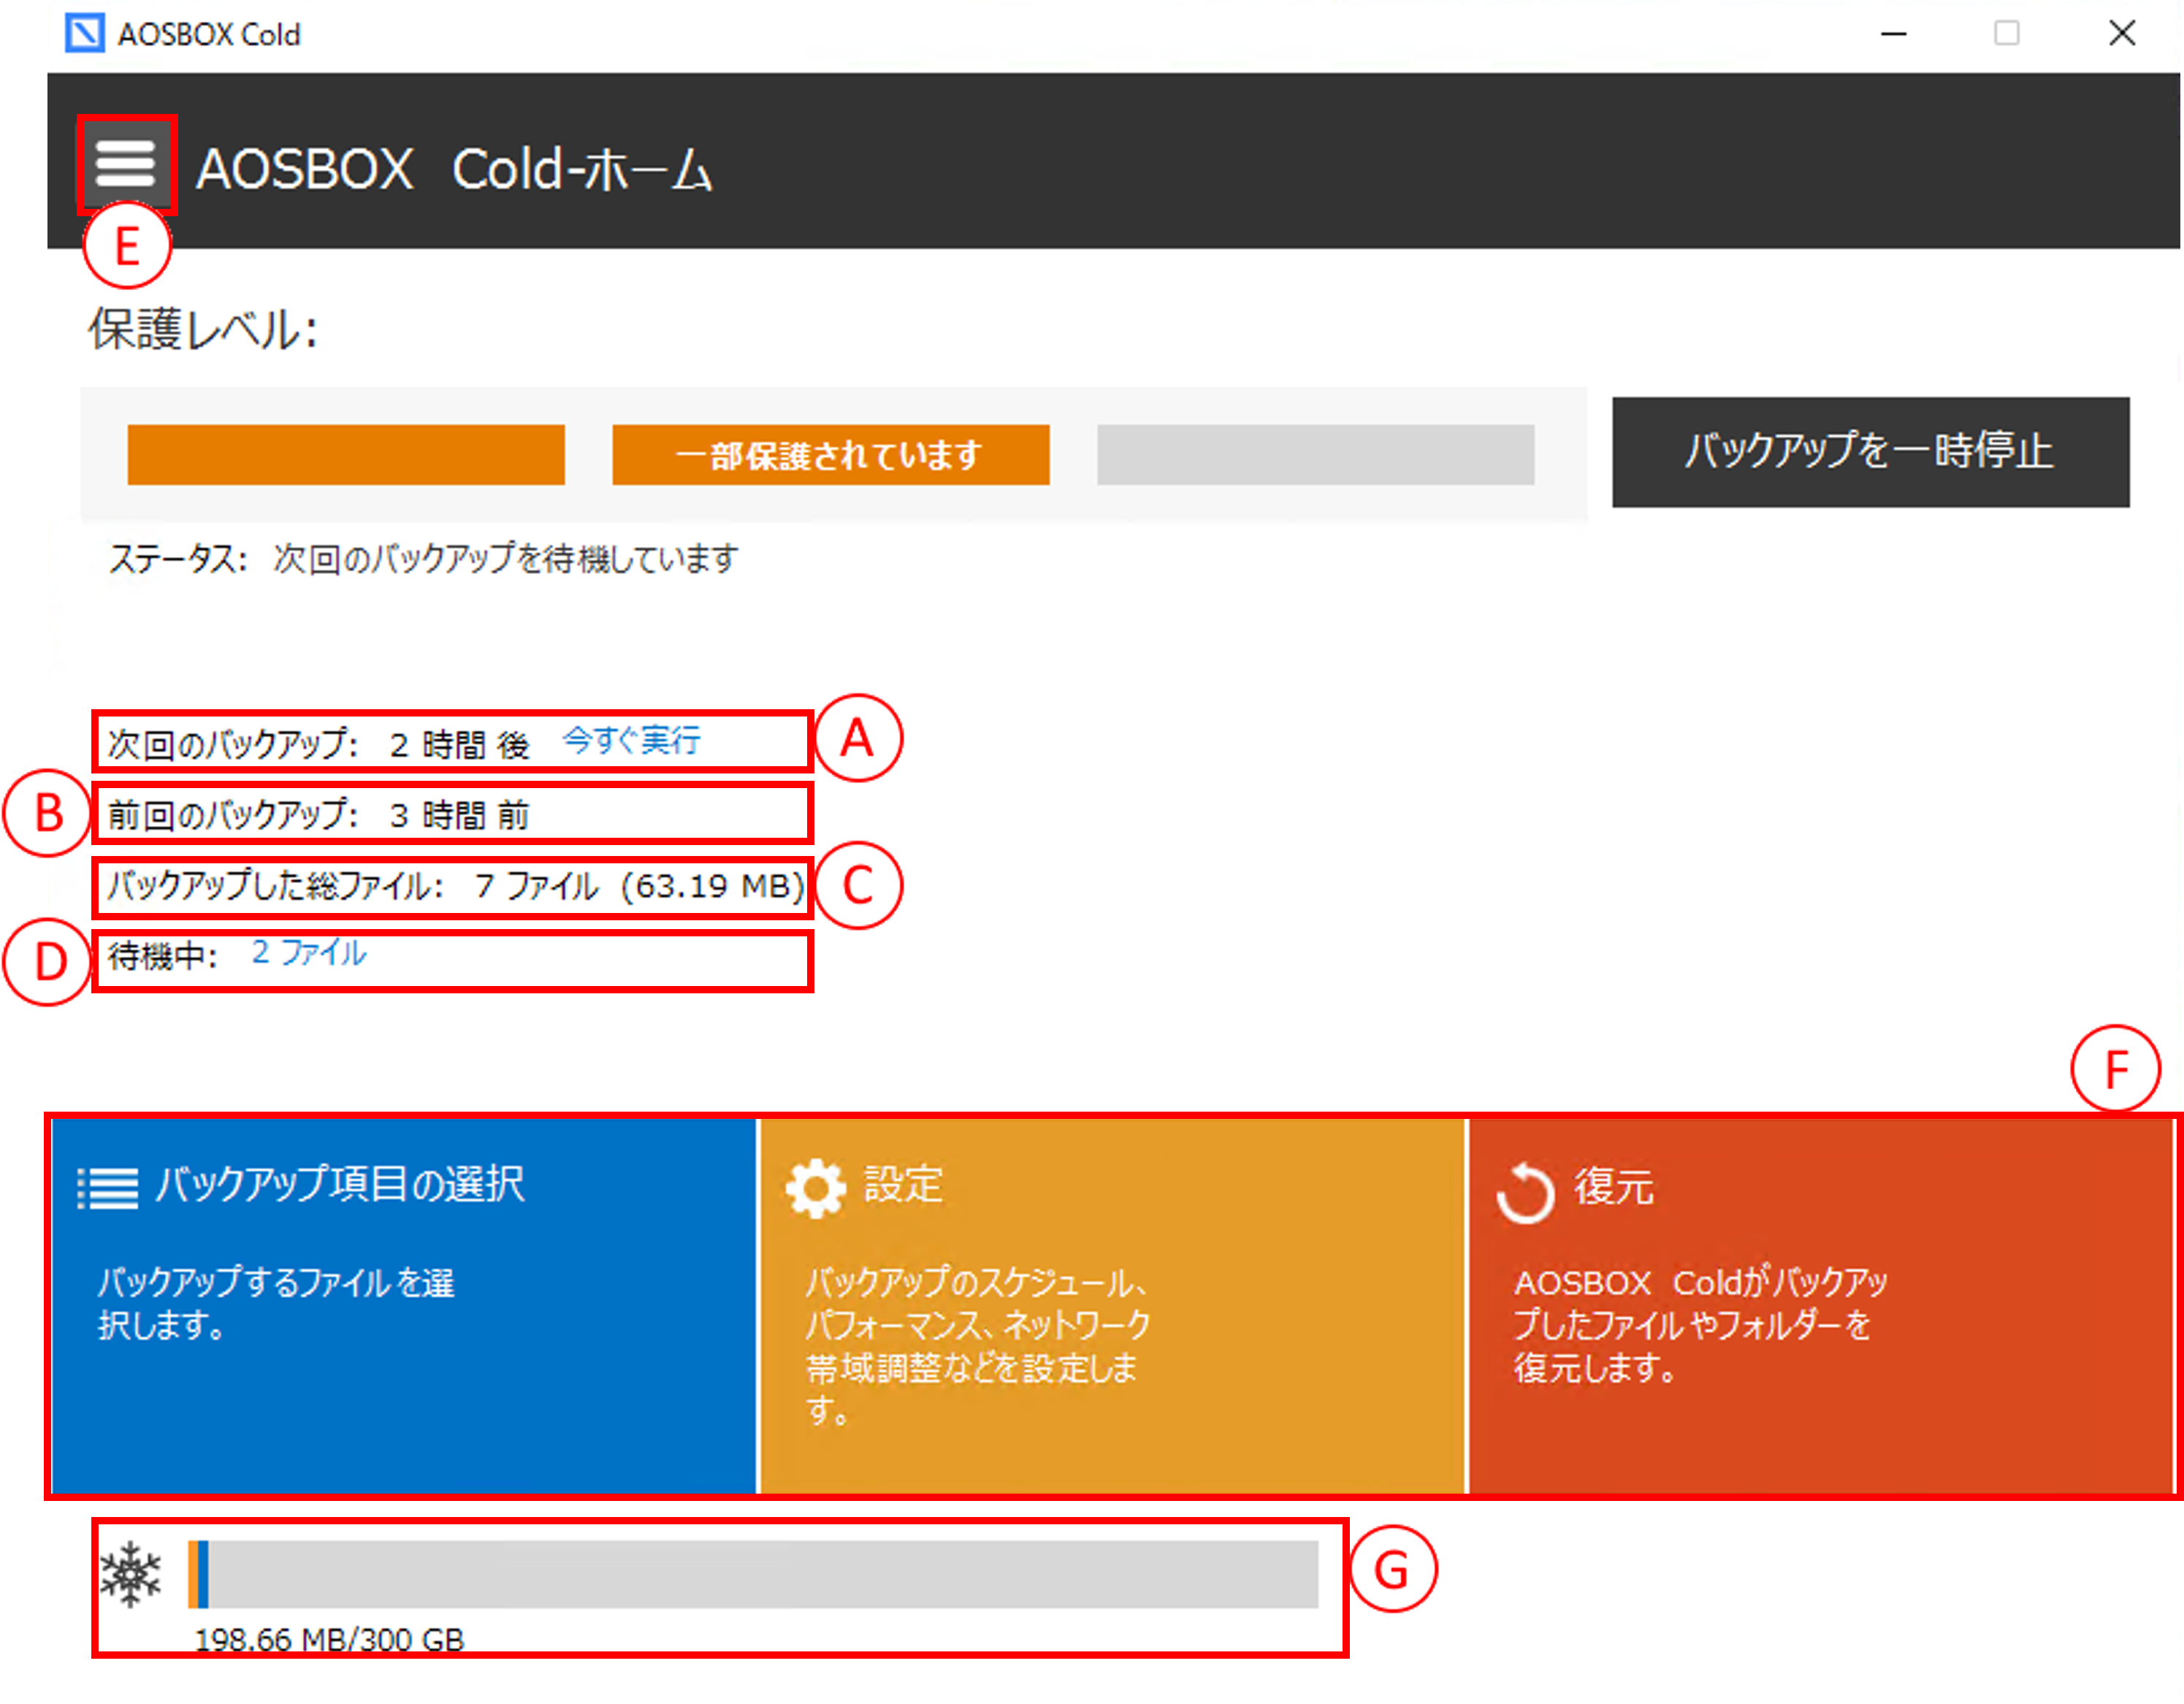Click the ステータス status message text
2184x1704 pixels.
(424, 559)
